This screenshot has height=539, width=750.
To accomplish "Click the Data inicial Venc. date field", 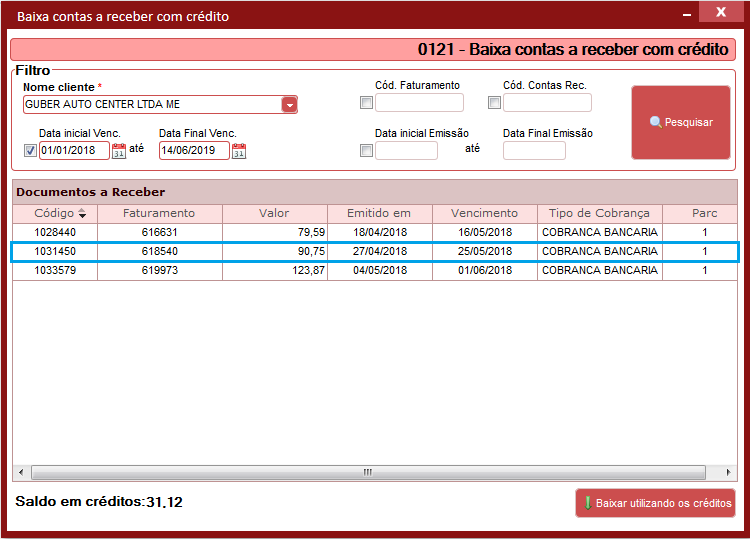I will 74,151.
